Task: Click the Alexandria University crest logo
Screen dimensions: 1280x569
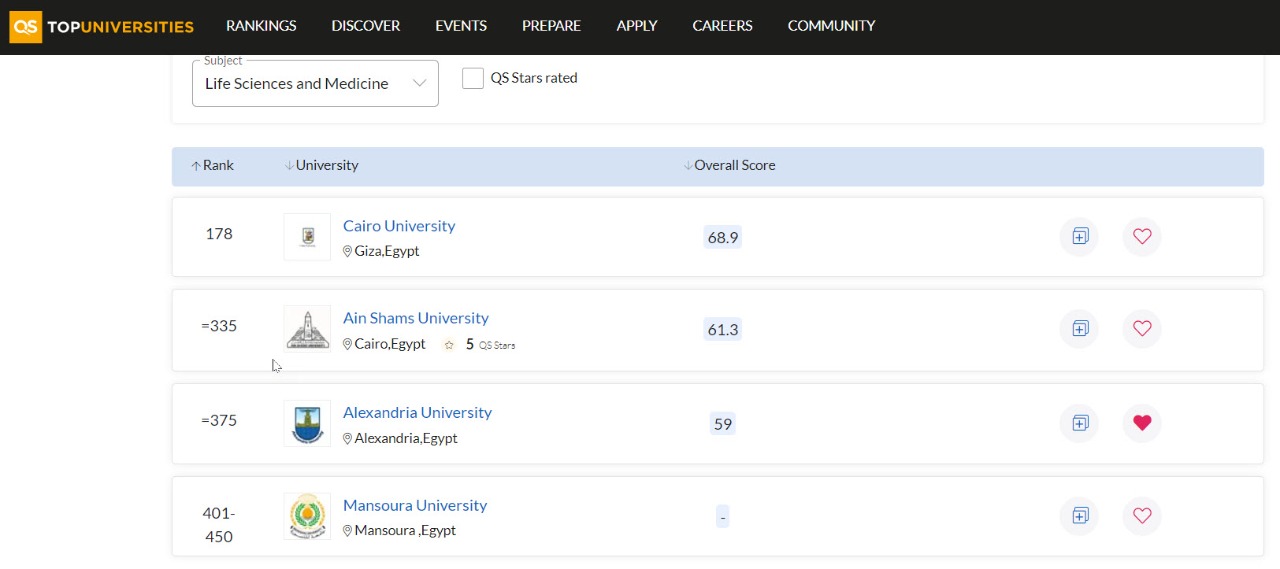Action: click(307, 424)
